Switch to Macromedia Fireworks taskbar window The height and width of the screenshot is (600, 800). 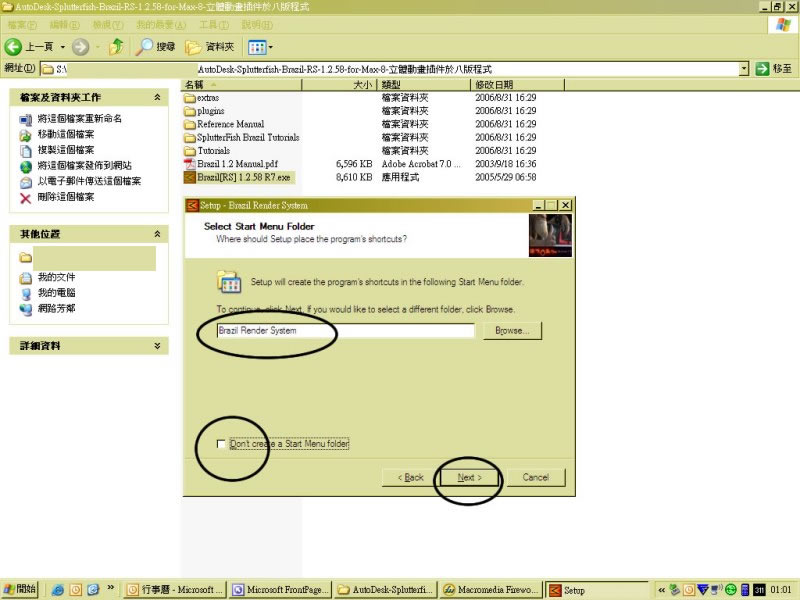(x=491, y=590)
